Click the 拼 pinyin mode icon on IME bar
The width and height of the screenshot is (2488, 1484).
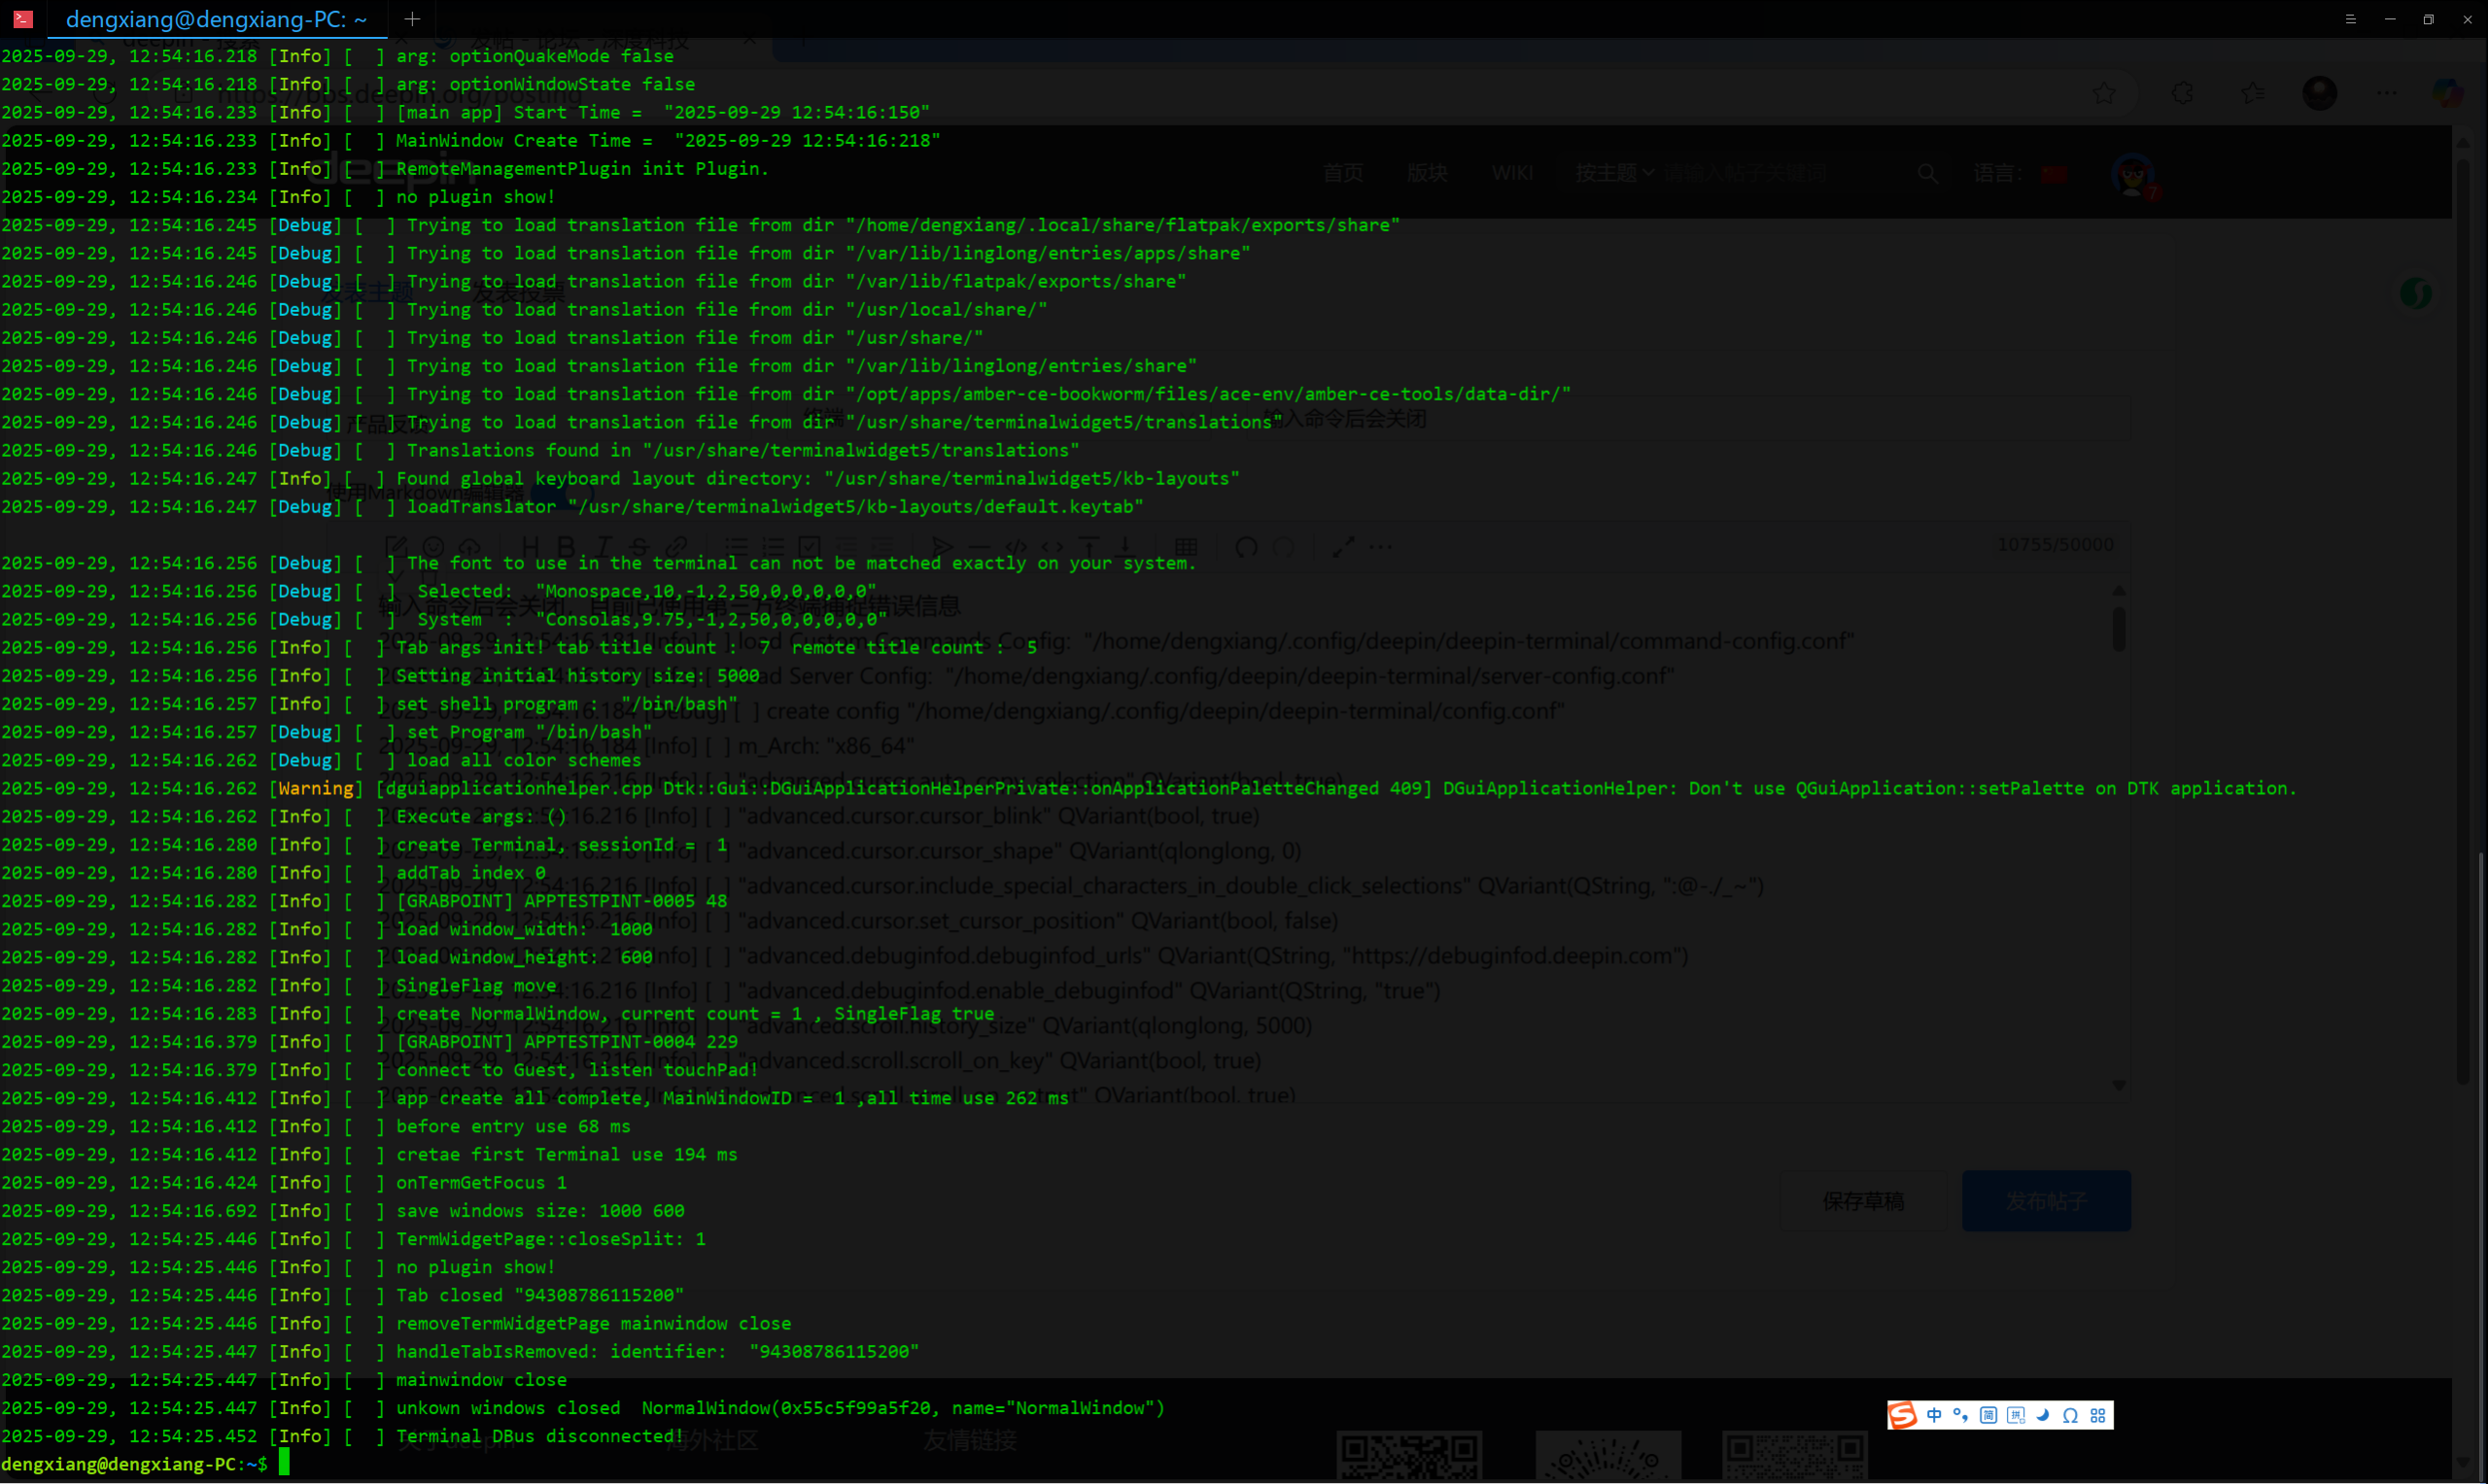[x=2016, y=1415]
